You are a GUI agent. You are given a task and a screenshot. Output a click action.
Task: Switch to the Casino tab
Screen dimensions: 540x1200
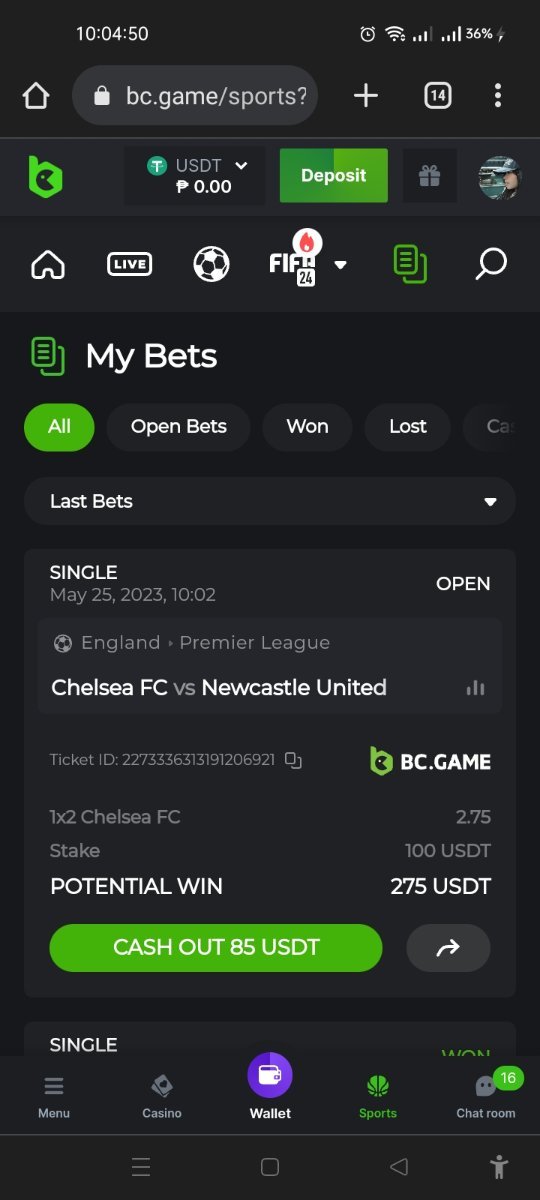click(x=162, y=1096)
